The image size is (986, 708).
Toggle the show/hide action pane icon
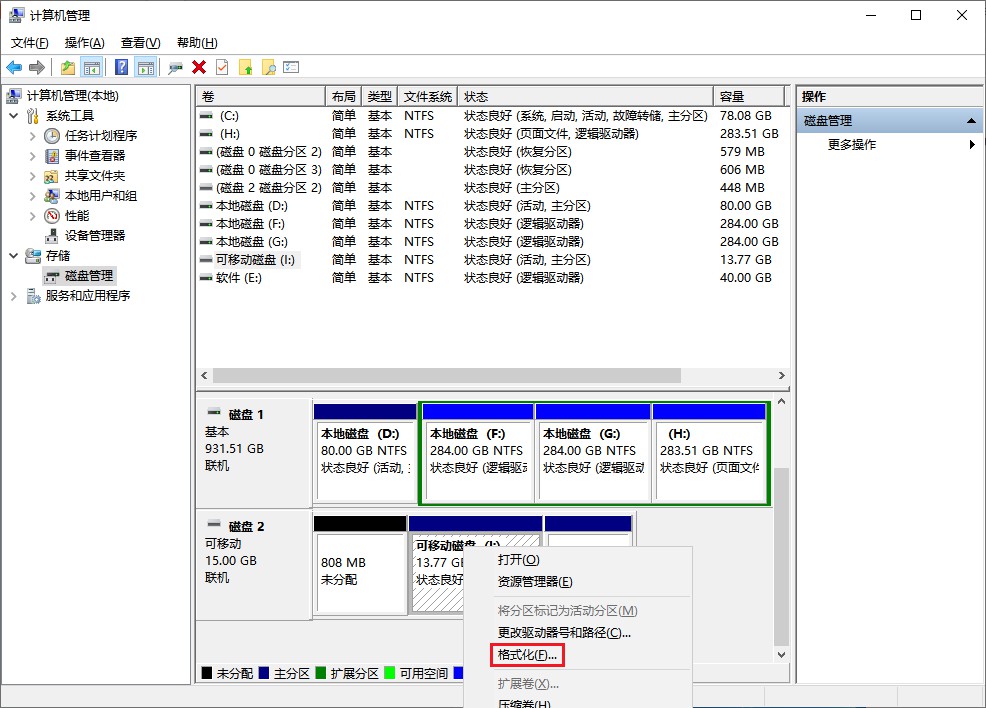(145, 67)
